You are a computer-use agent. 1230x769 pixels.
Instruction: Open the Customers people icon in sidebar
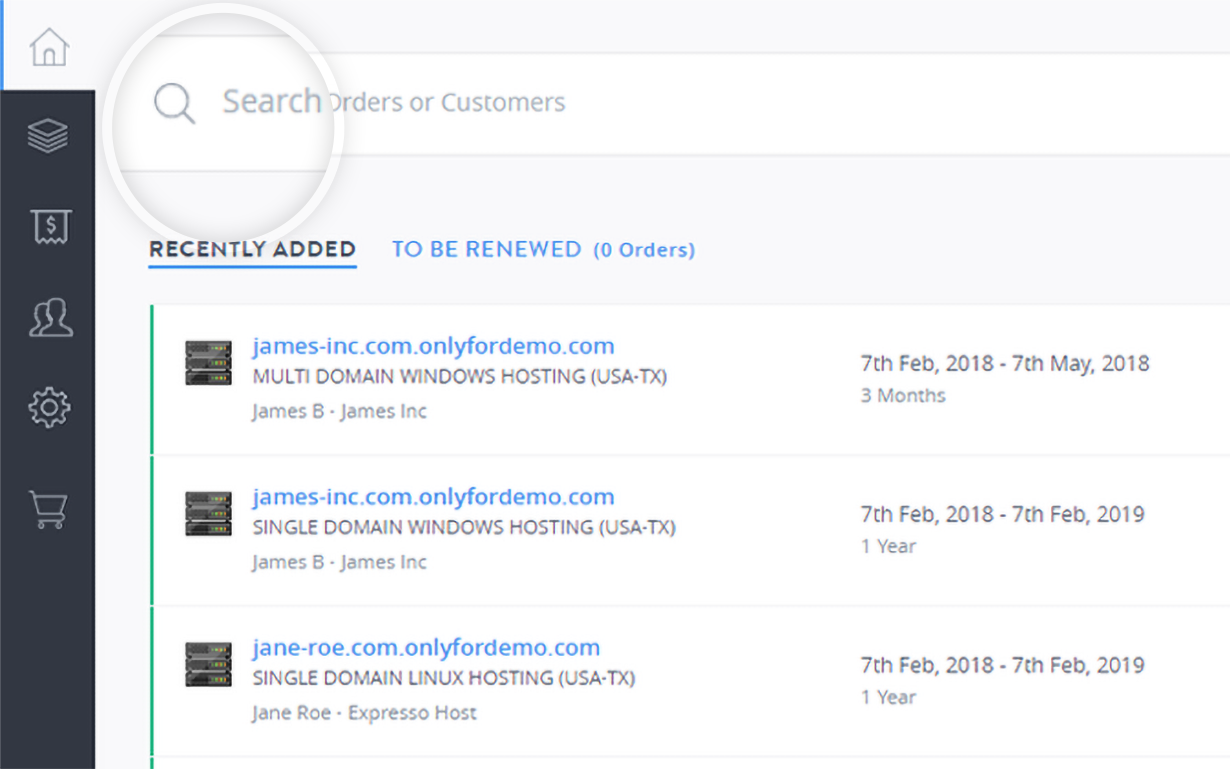[x=49, y=317]
